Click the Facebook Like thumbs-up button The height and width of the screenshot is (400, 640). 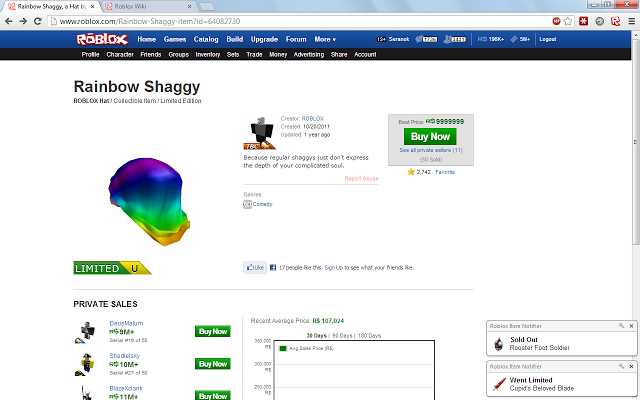[x=255, y=267]
